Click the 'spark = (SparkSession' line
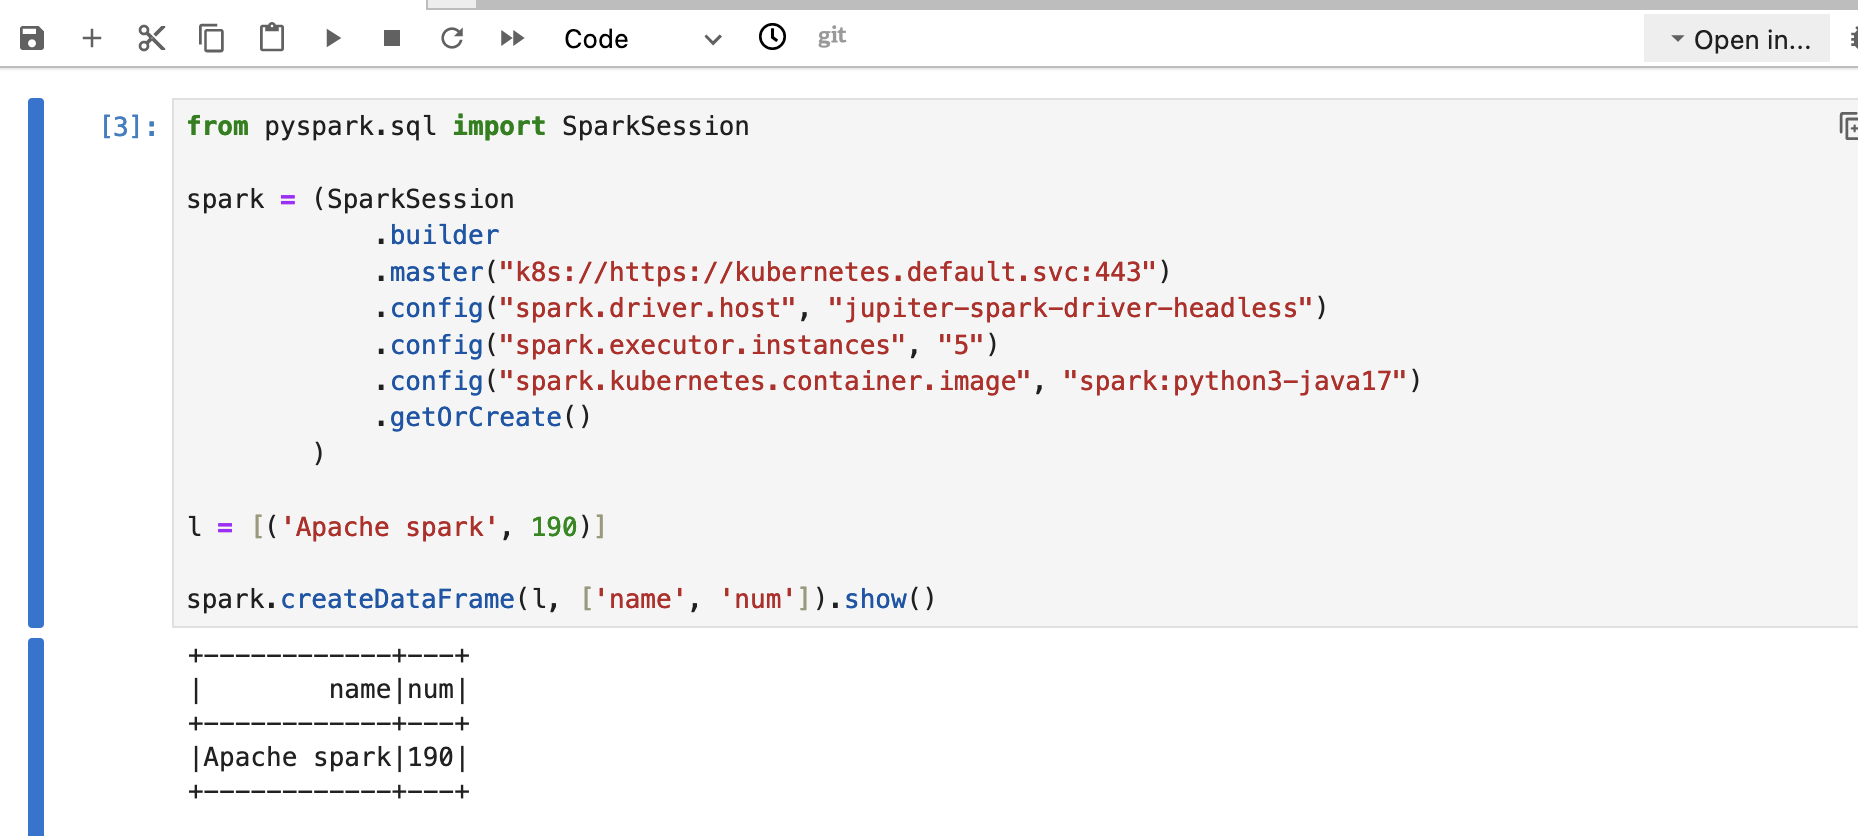Image resolution: width=1858 pixels, height=836 pixels. [x=350, y=199]
